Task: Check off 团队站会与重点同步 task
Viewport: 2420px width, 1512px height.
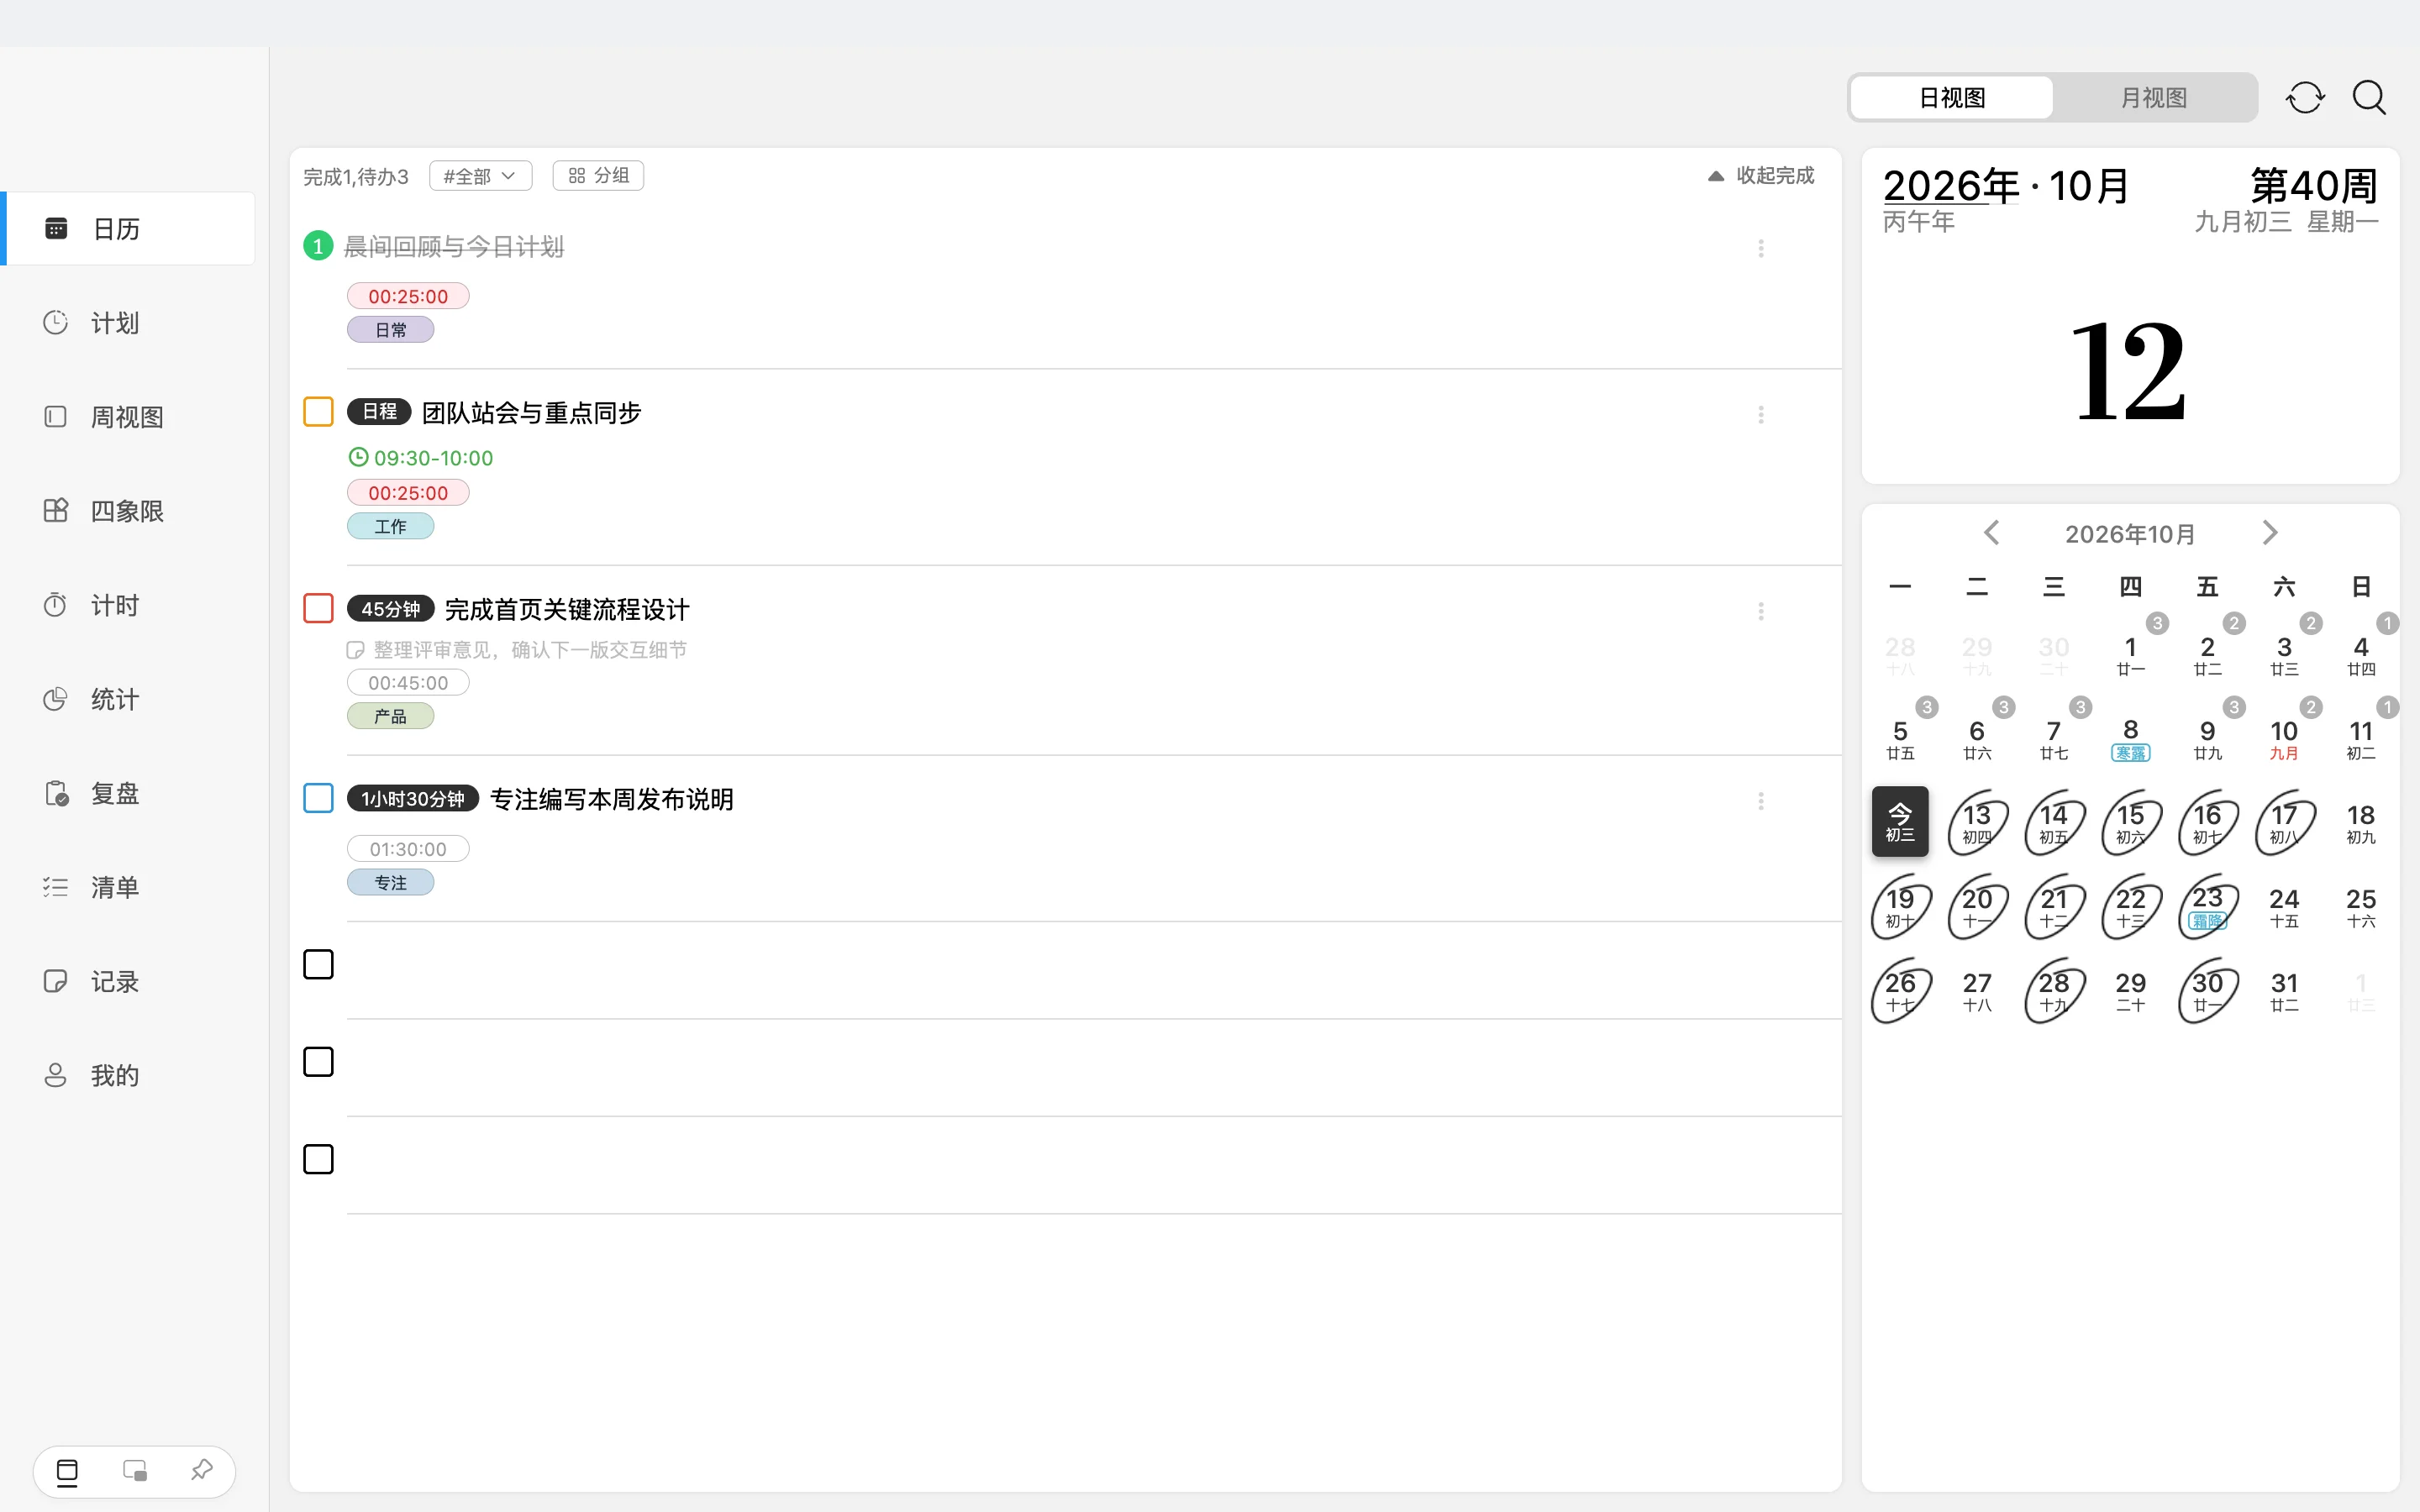Action: click(318, 412)
